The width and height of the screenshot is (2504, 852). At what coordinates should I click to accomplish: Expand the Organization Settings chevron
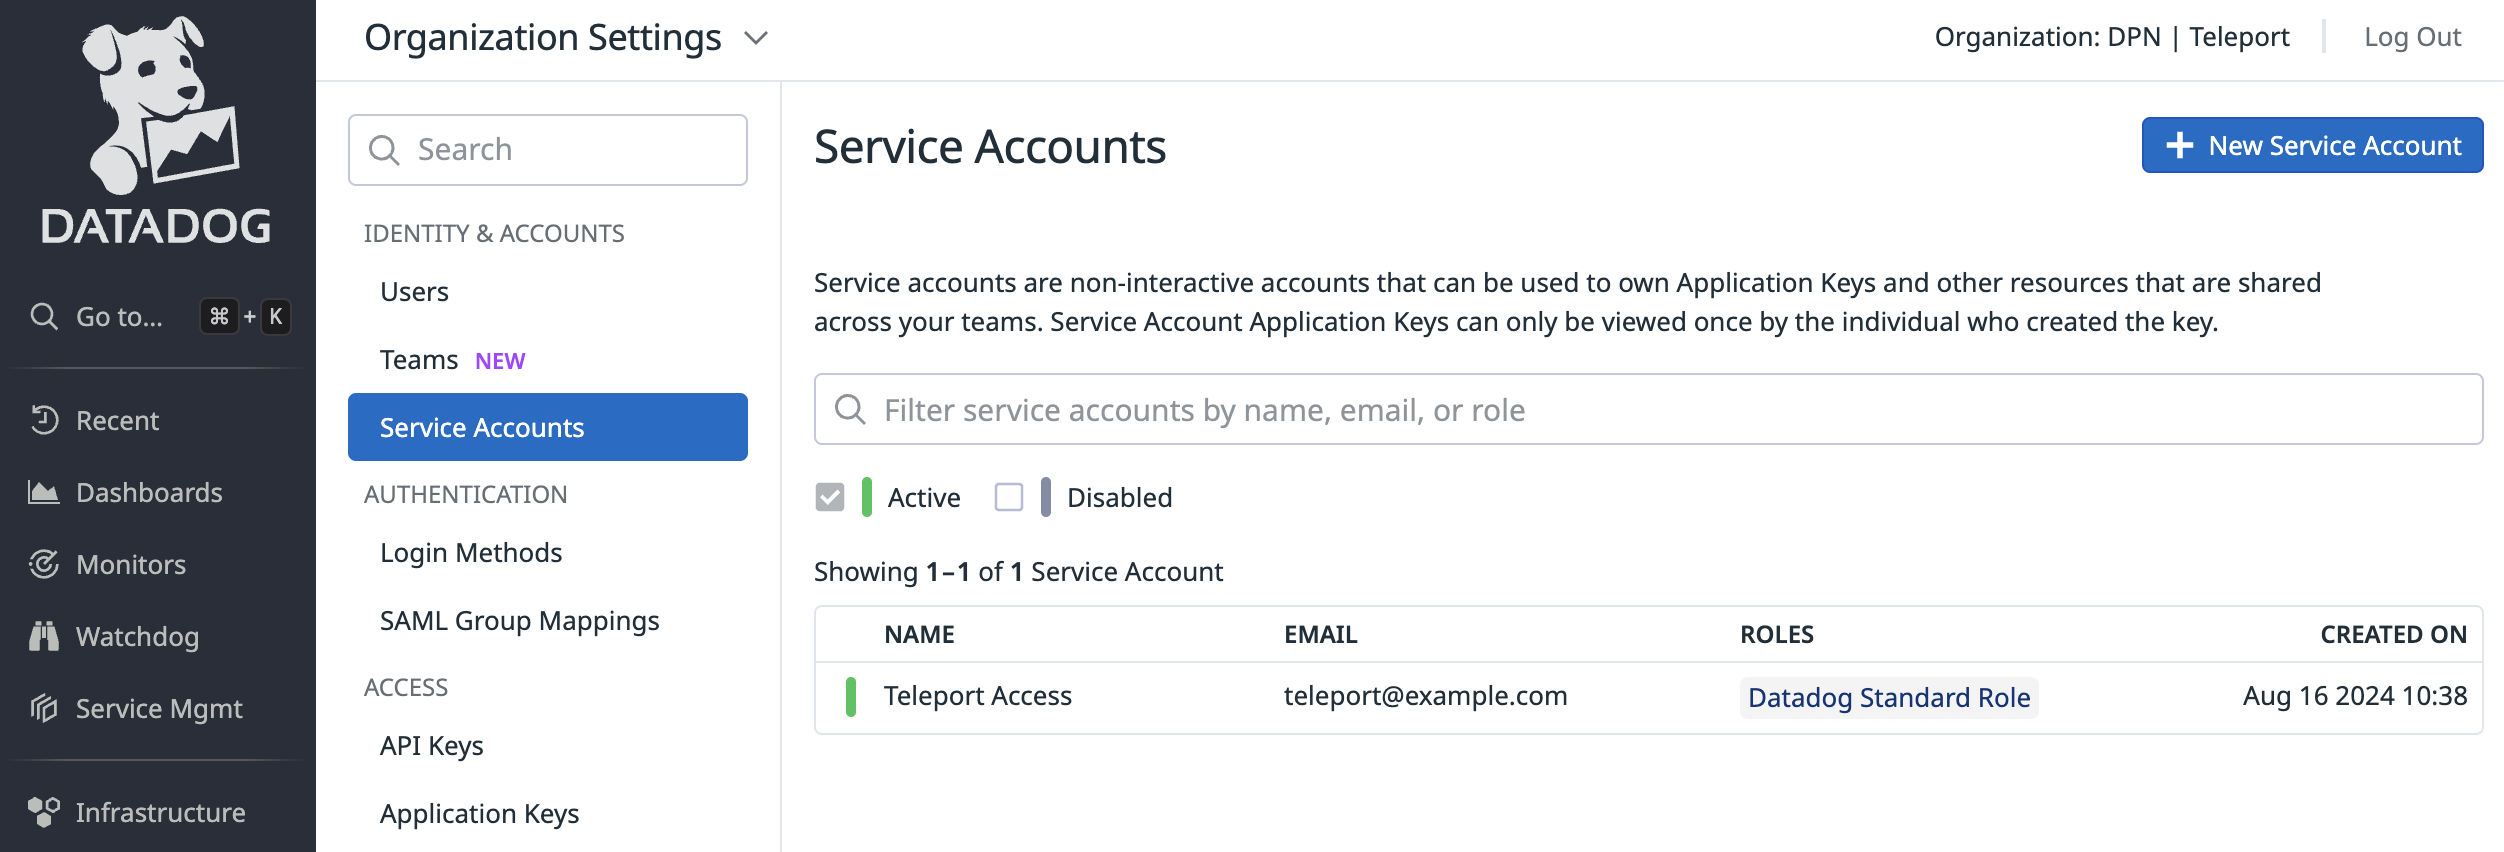tap(756, 38)
